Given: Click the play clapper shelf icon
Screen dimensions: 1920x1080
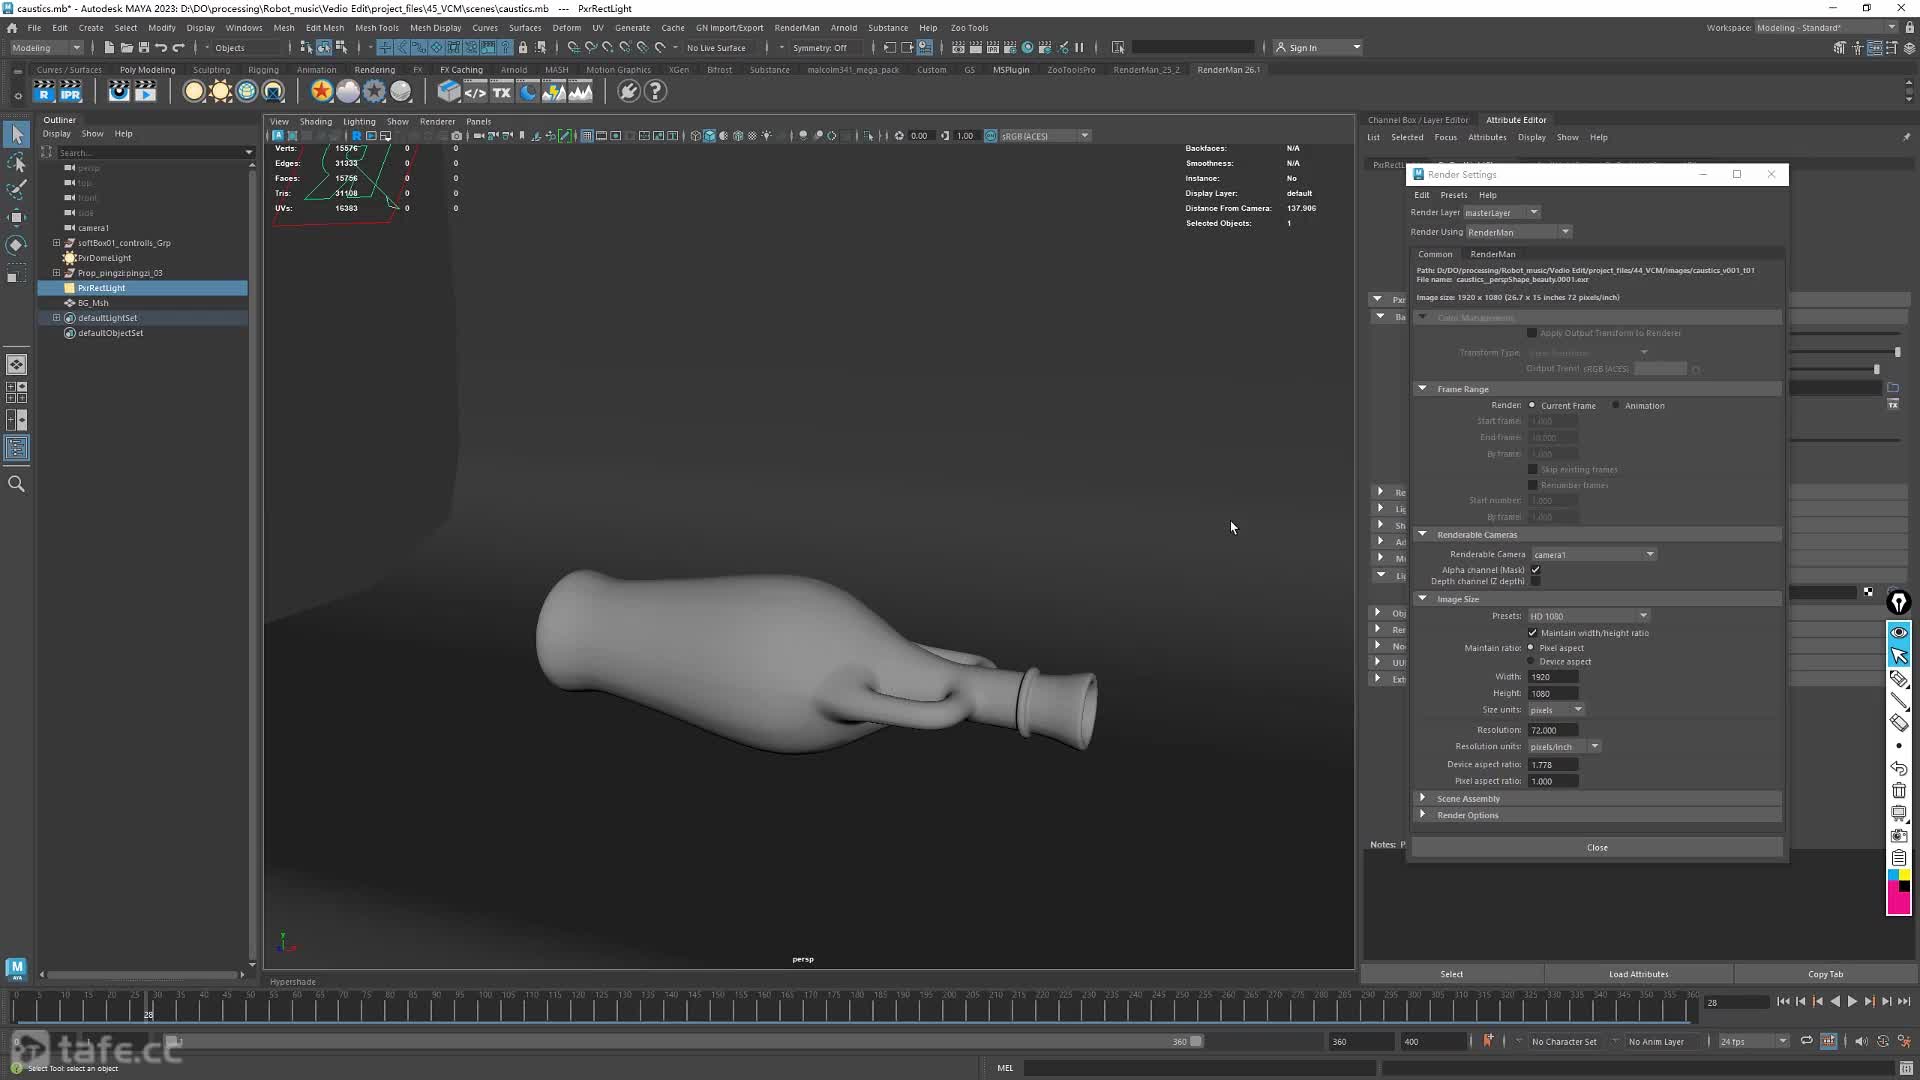Looking at the screenshot, I should (146, 92).
